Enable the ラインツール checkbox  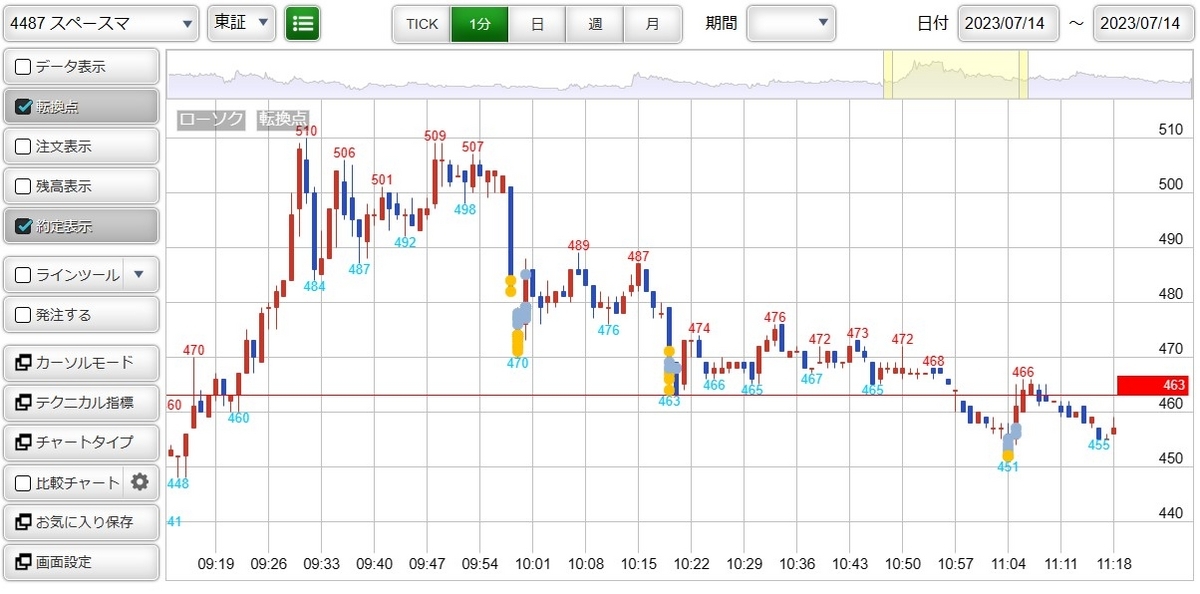coord(24,275)
